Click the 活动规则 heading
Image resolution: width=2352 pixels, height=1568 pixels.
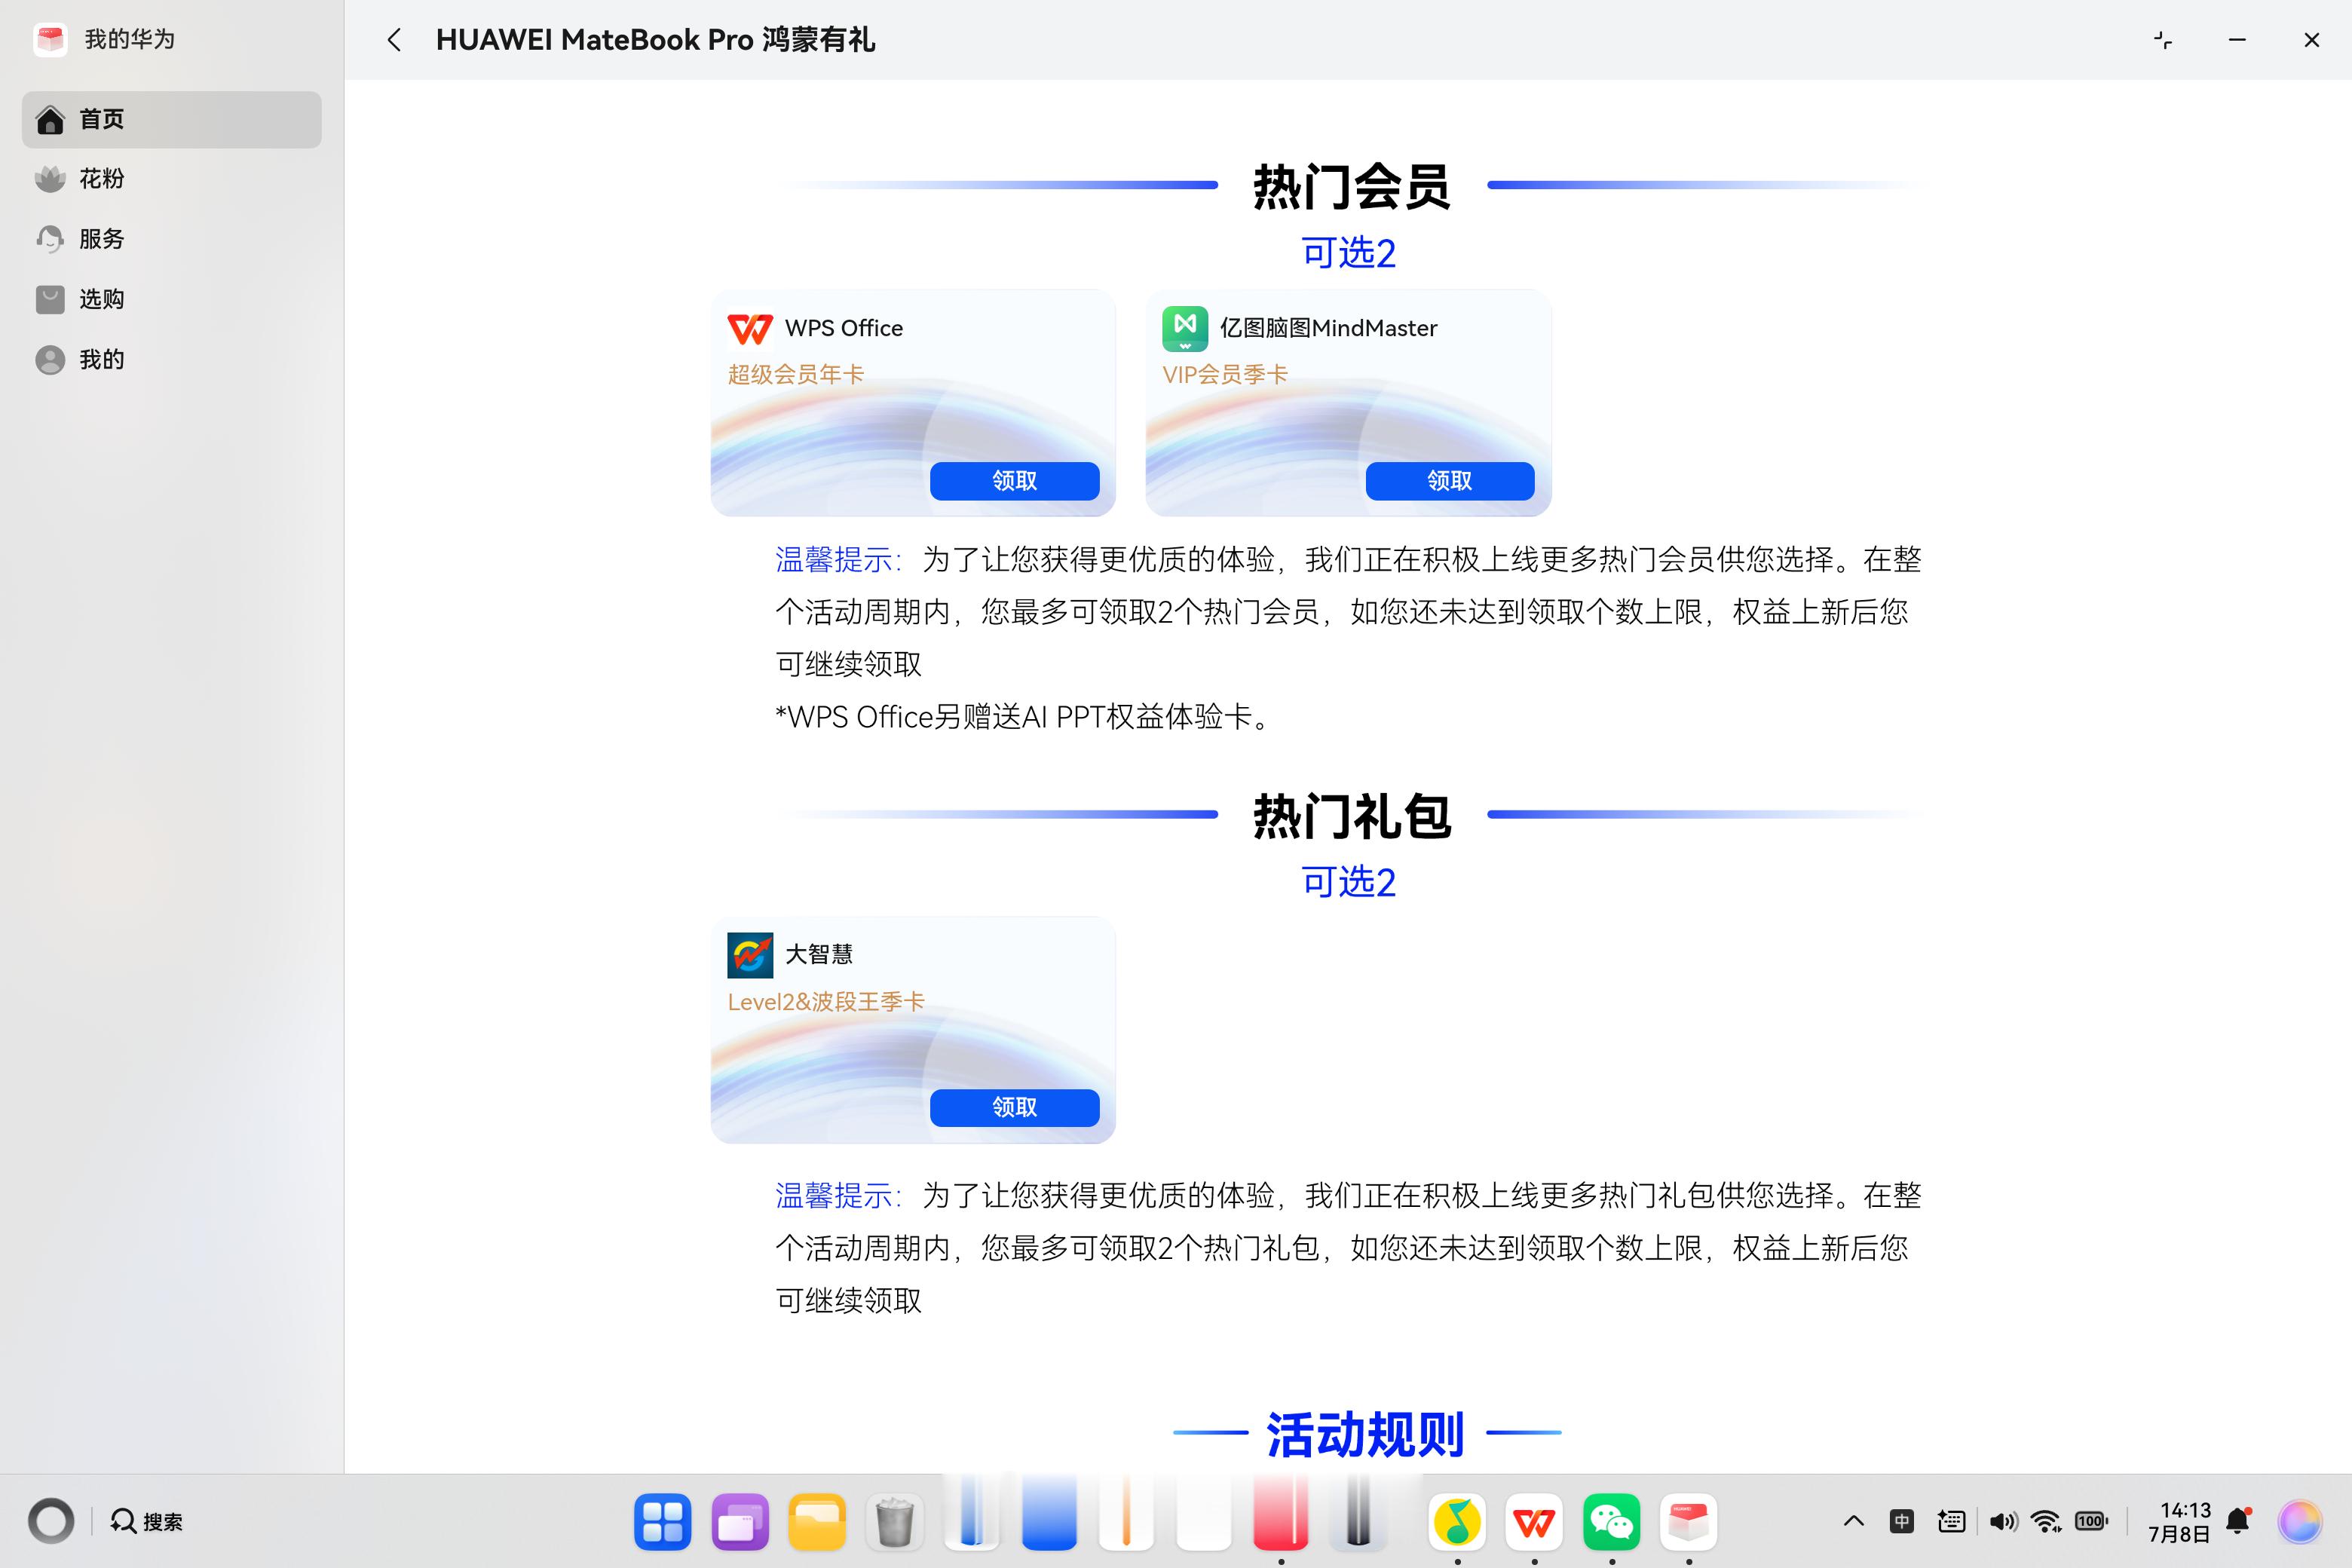pyautogui.click(x=1366, y=1434)
